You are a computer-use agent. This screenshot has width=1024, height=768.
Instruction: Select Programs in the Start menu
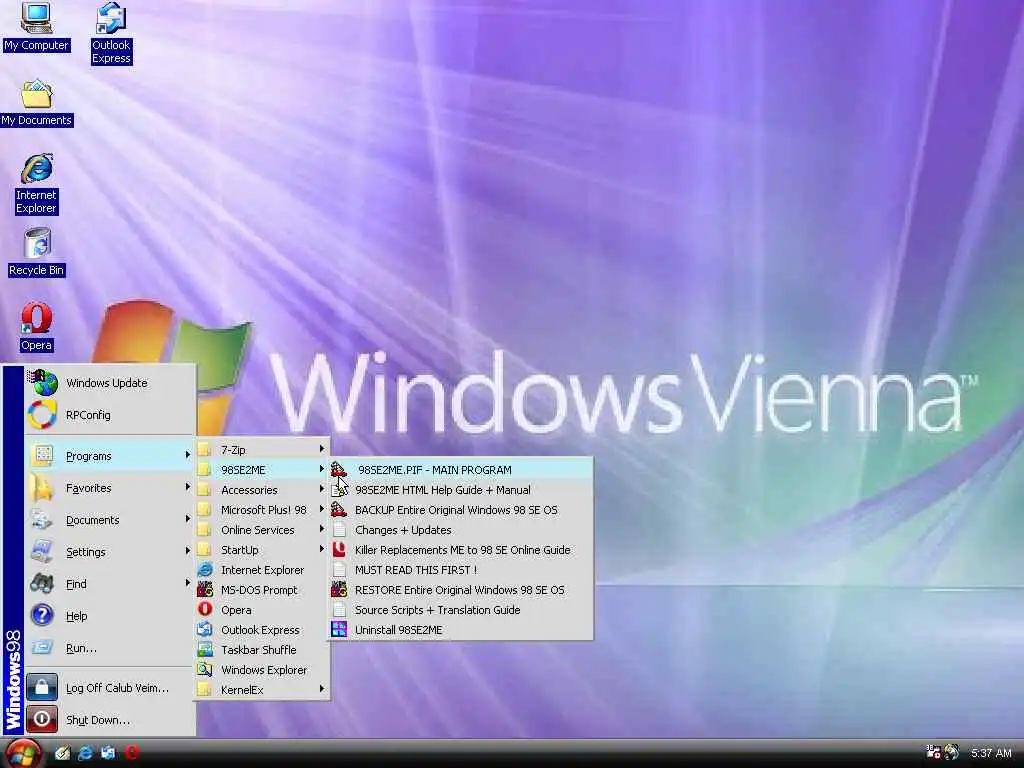(110, 455)
